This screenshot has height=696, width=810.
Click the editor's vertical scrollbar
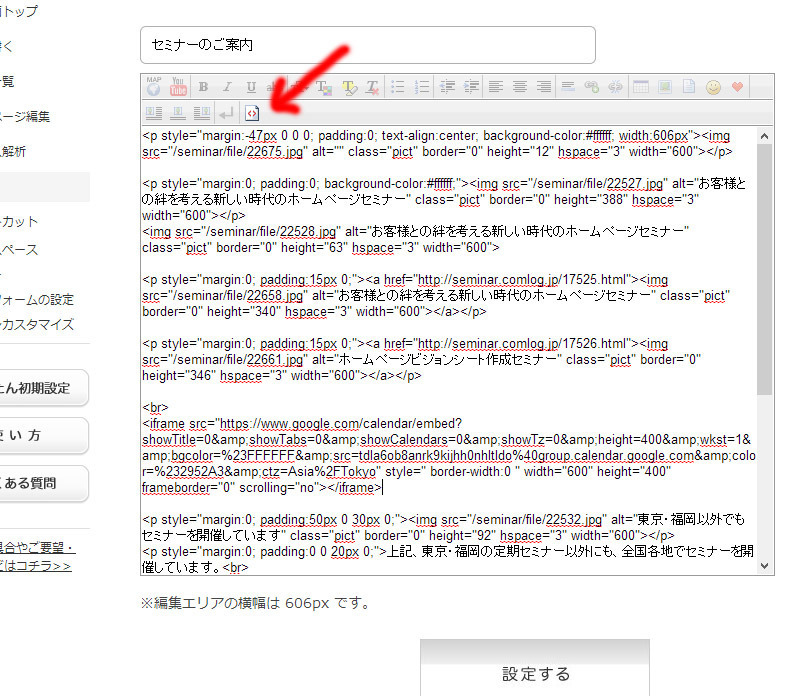pos(765,270)
